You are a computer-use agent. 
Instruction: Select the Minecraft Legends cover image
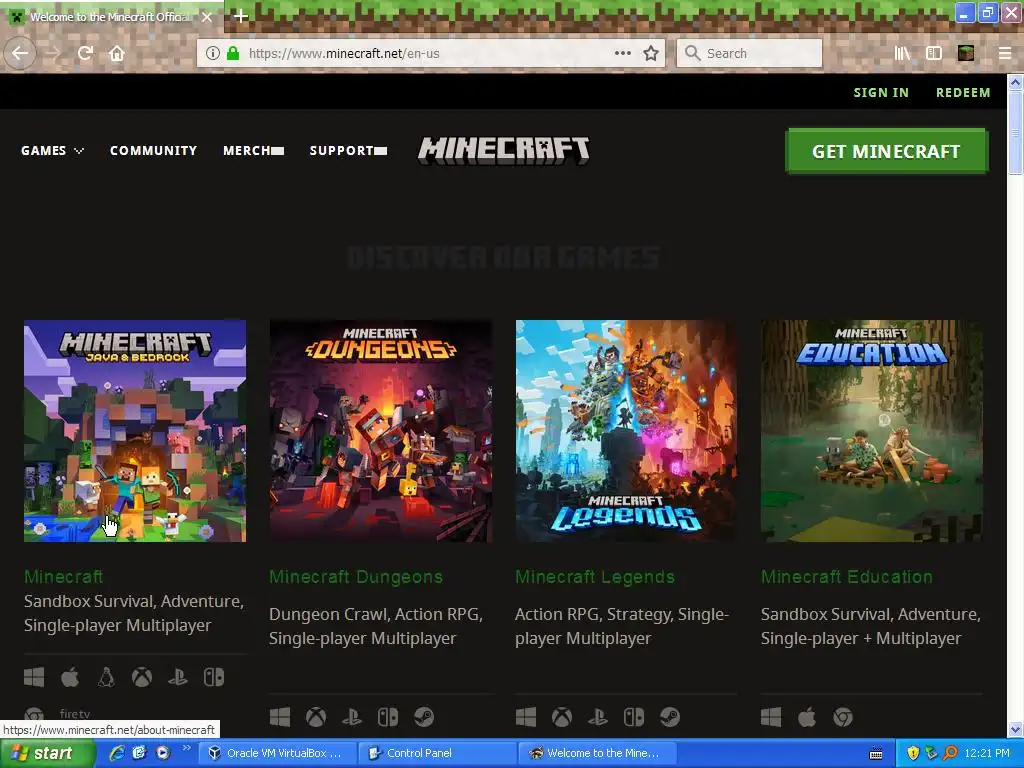(626, 431)
